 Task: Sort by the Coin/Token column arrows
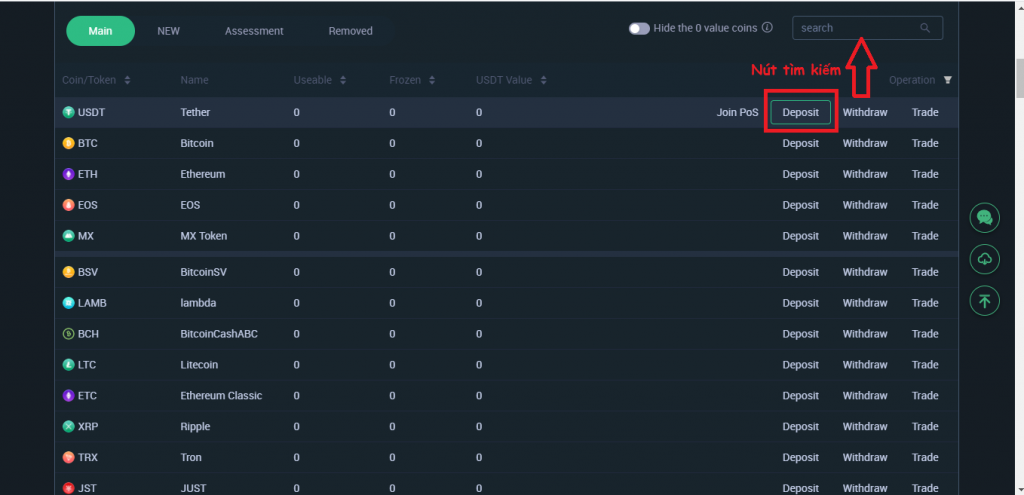(x=127, y=80)
